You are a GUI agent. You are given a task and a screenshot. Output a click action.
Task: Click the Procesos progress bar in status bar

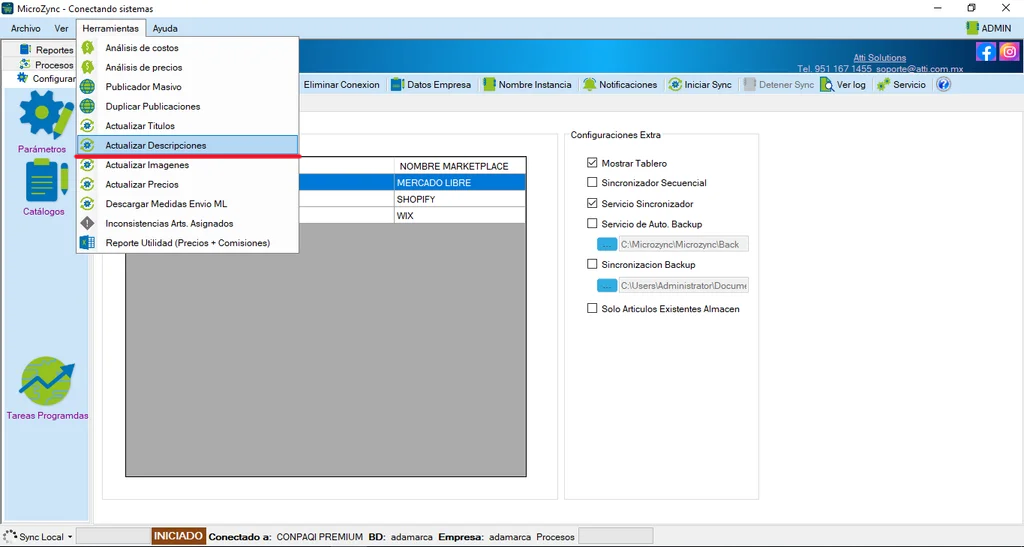pyautogui.click(x=615, y=537)
